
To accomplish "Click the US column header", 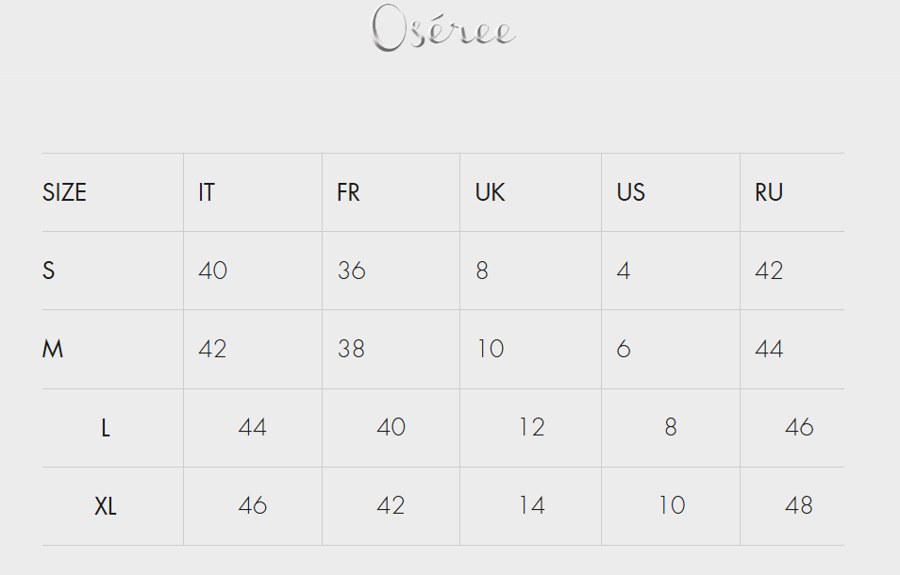I will 631,192.
